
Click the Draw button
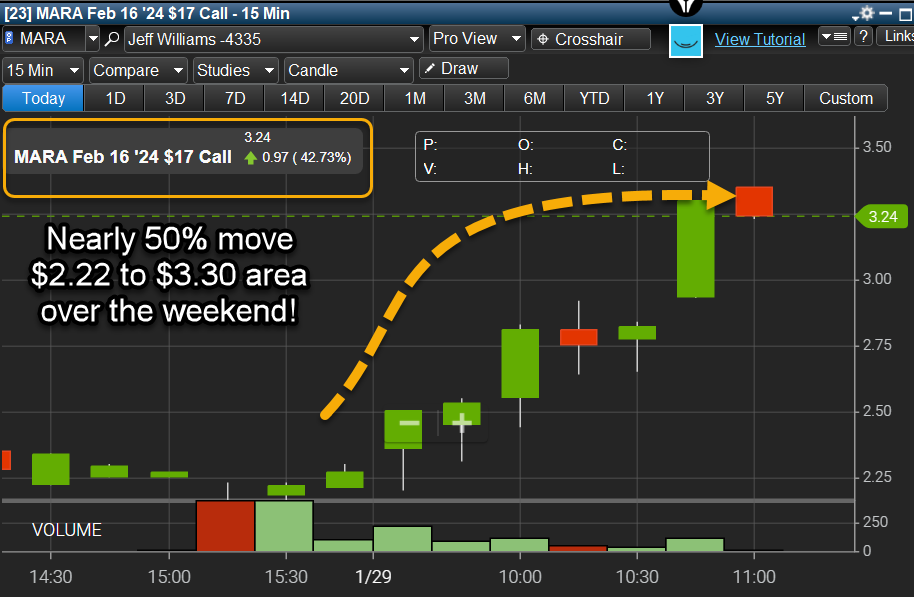pyautogui.click(x=463, y=69)
